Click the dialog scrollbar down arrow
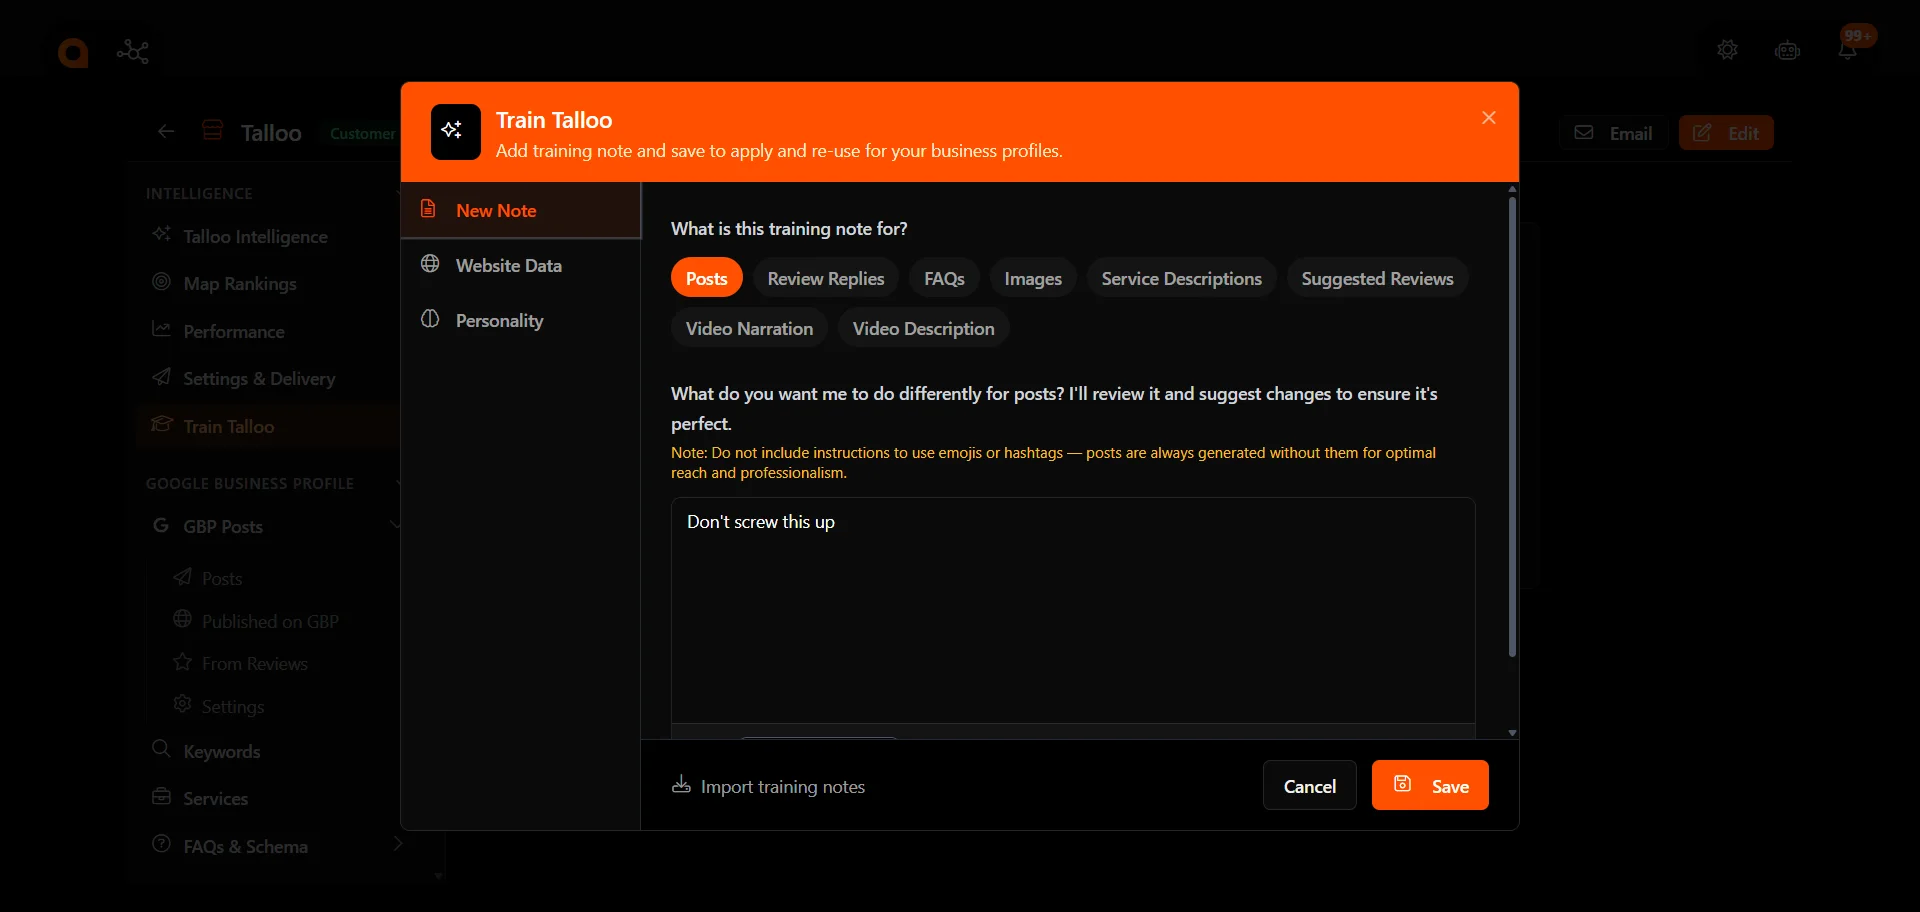Screen dimensions: 1920x912 [1512, 733]
